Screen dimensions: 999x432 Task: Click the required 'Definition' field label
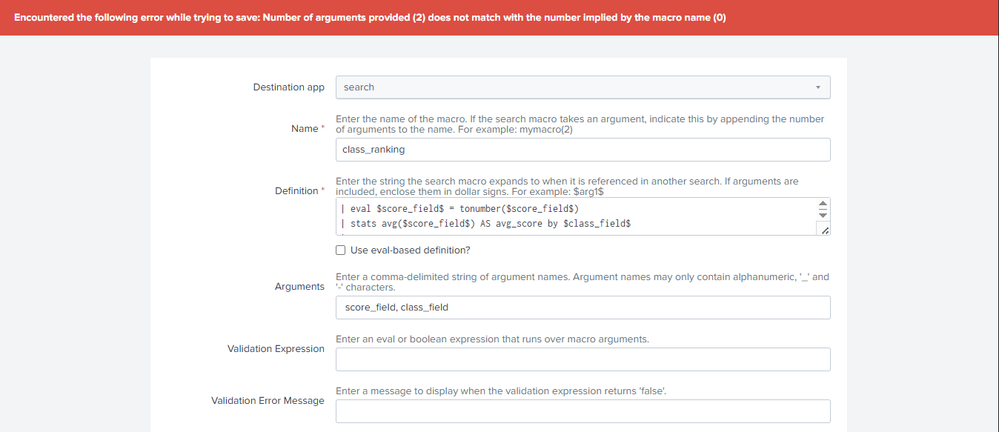(299, 190)
